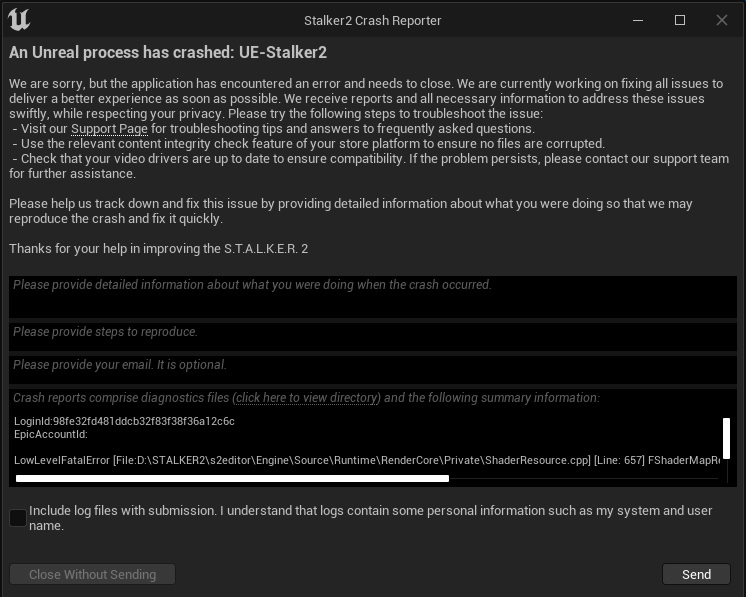Screen dimensions: 746x597
Task: Choose Close Without Sending
Action: pos(92,574)
